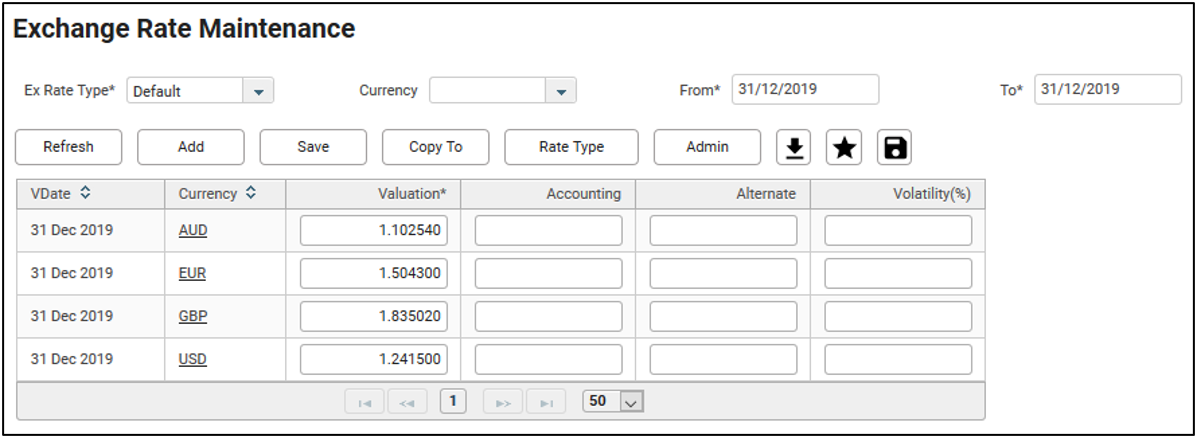Go to next page pagination icon
The image size is (1198, 439).
coord(503,402)
